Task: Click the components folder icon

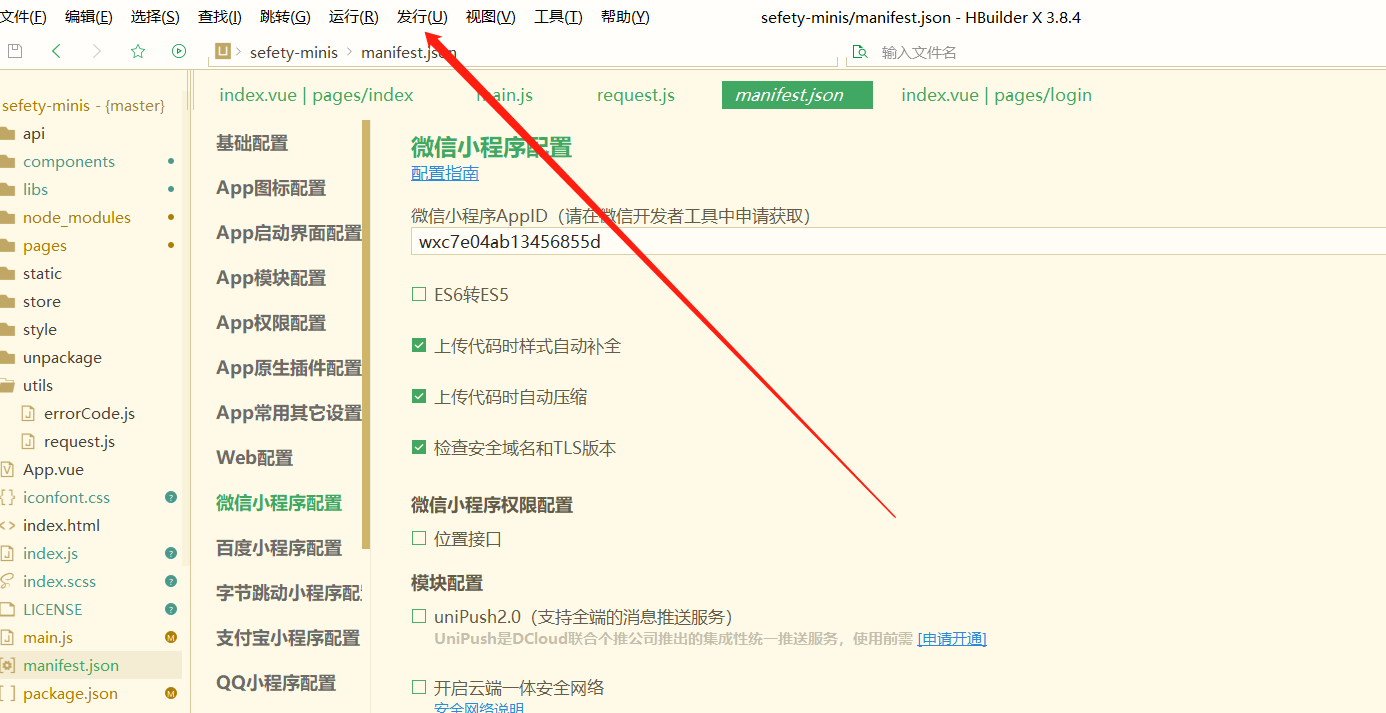Action: (7, 162)
